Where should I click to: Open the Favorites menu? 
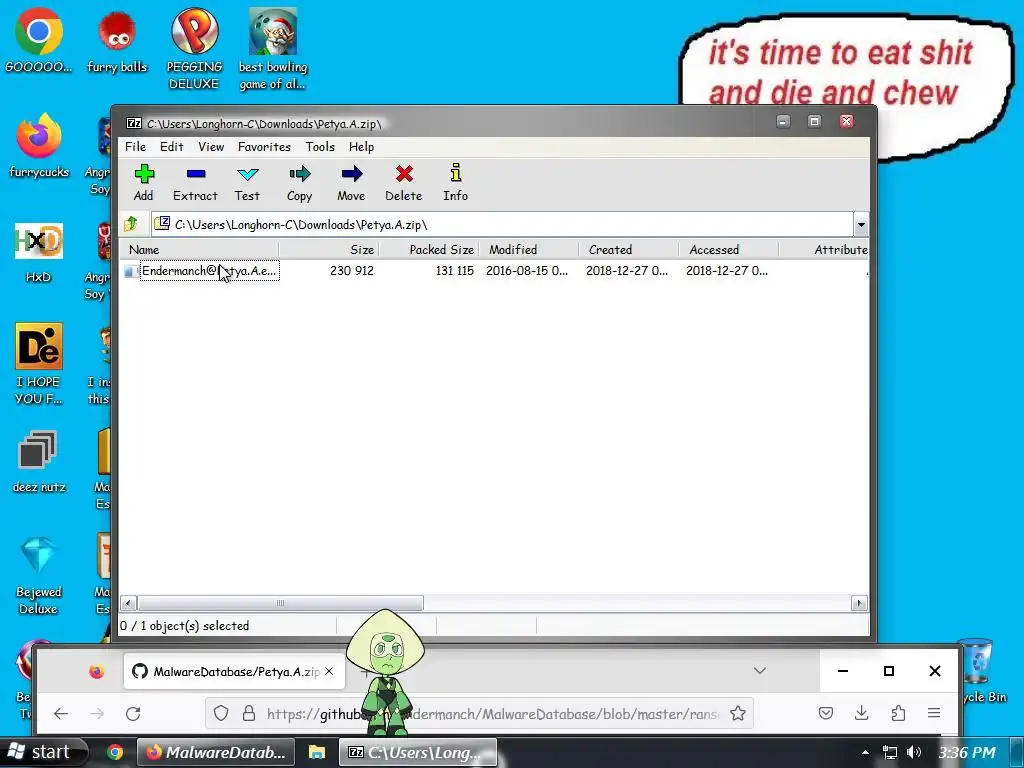264,147
